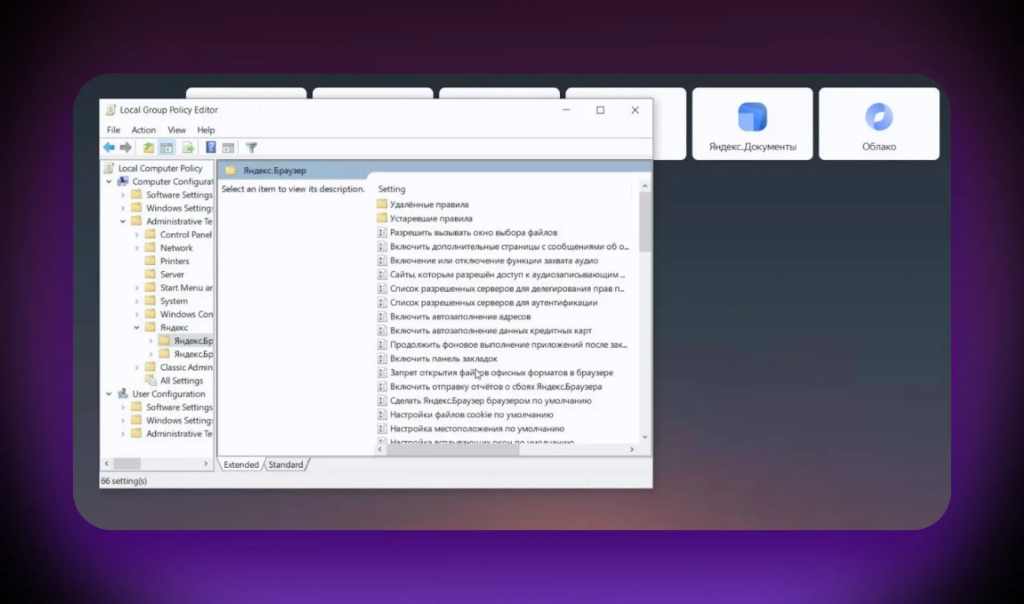Open the Удалённые правила folder

(x=429, y=204)
